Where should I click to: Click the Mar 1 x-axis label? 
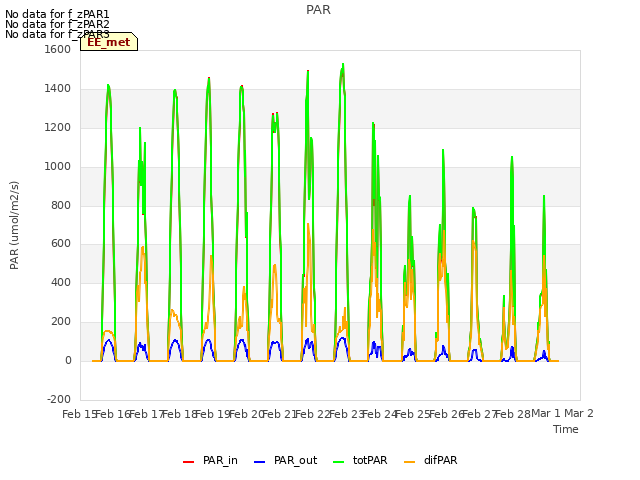[x=545, y=413]
